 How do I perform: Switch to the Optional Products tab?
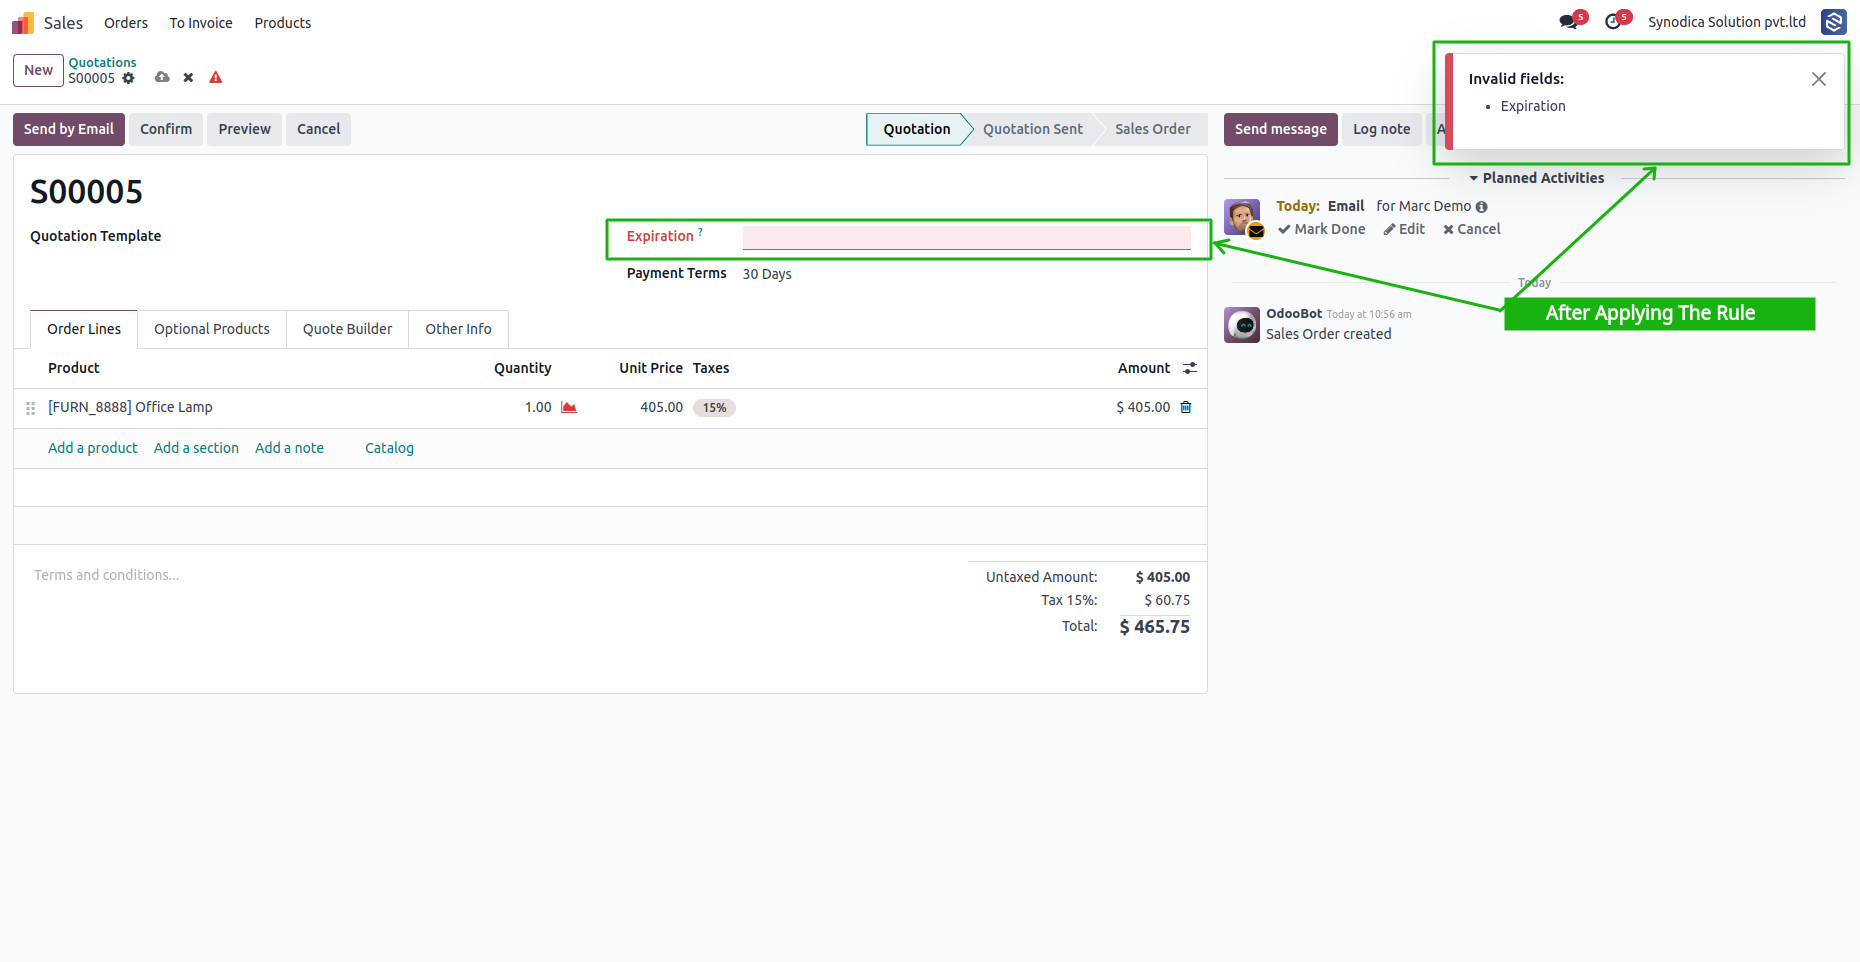click(212, 329)
